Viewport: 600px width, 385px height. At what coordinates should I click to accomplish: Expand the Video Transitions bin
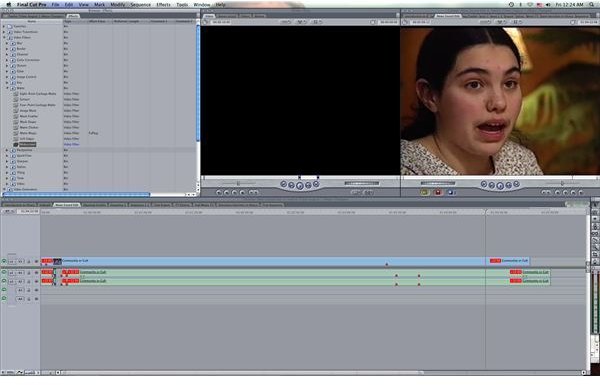click(4, 32)
